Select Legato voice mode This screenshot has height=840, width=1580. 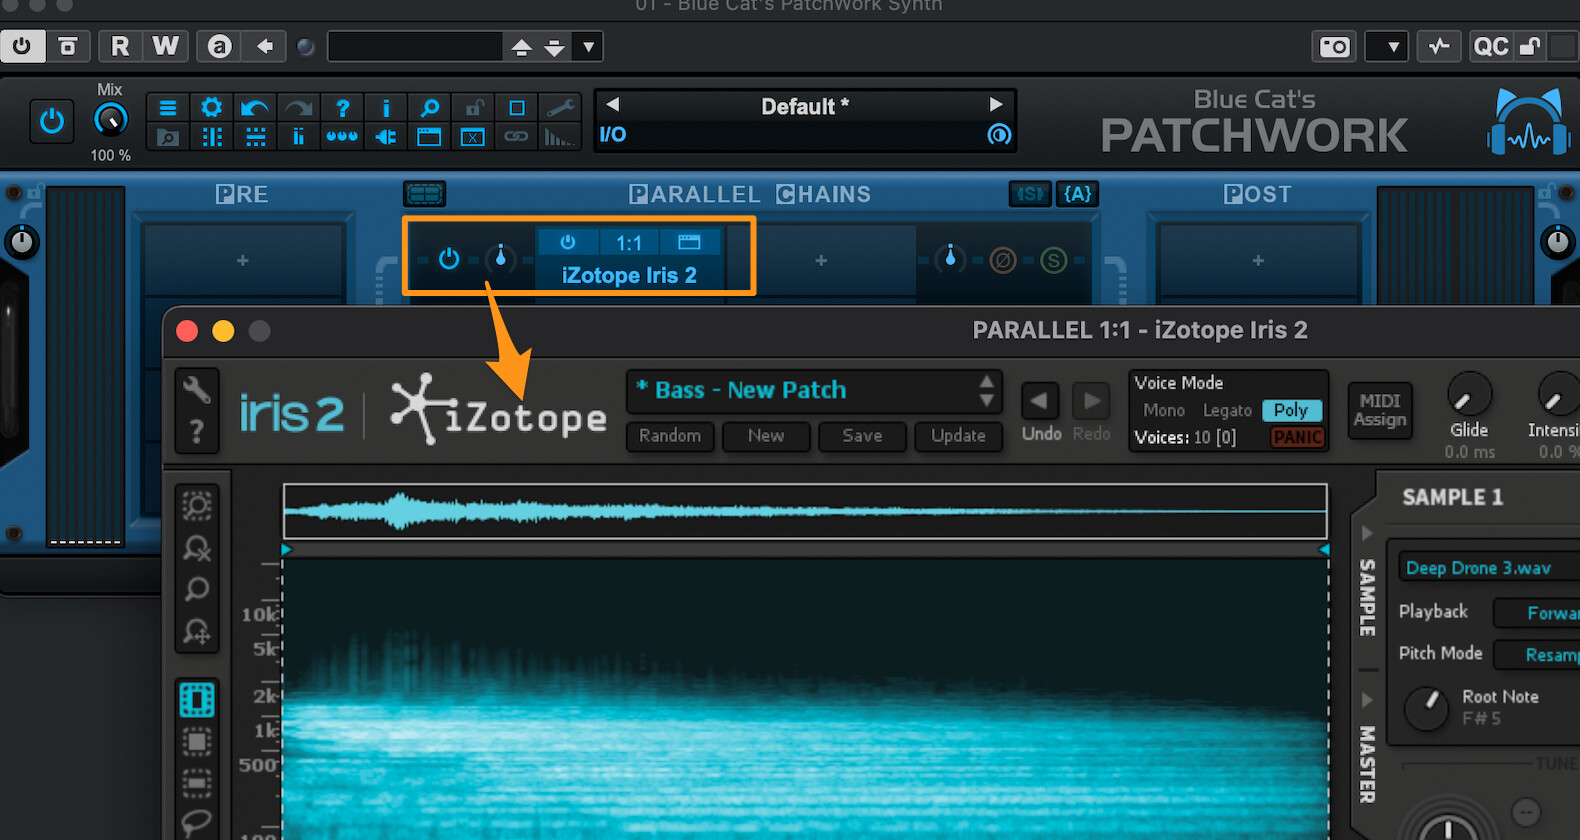pyautogui.click(x=1227, y=410)
